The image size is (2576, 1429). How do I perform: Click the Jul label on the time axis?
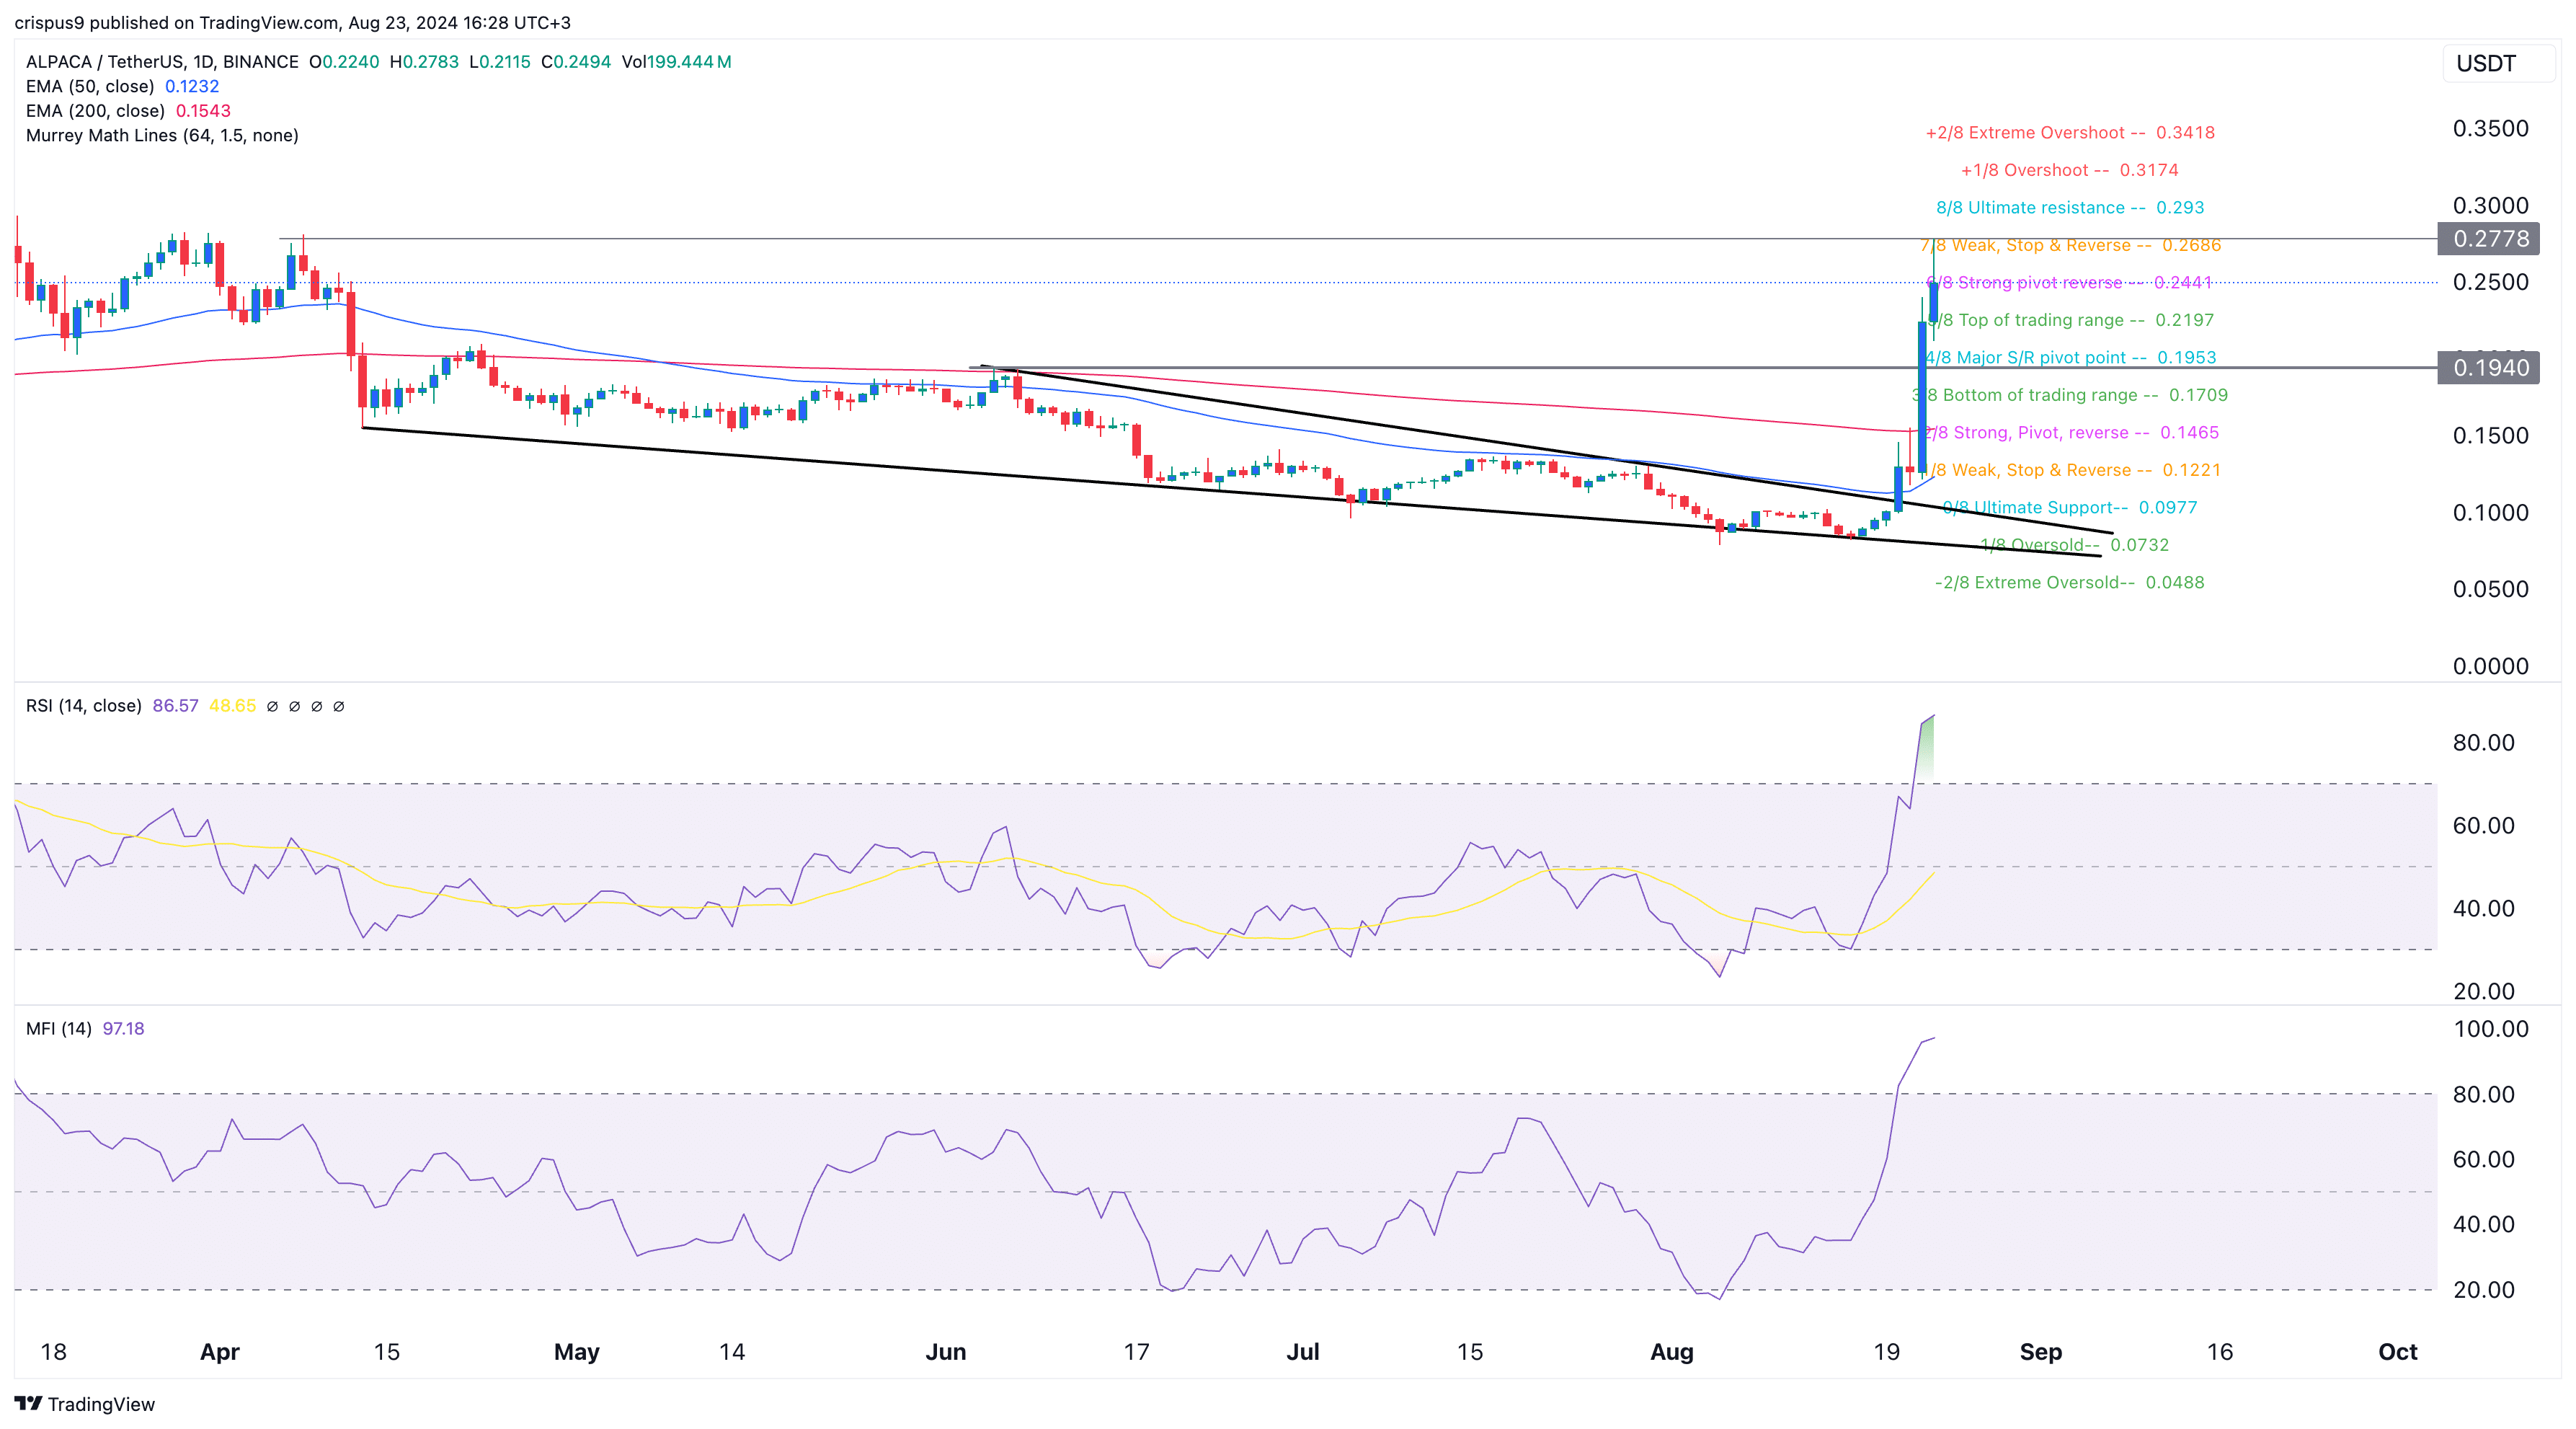1303,1352
